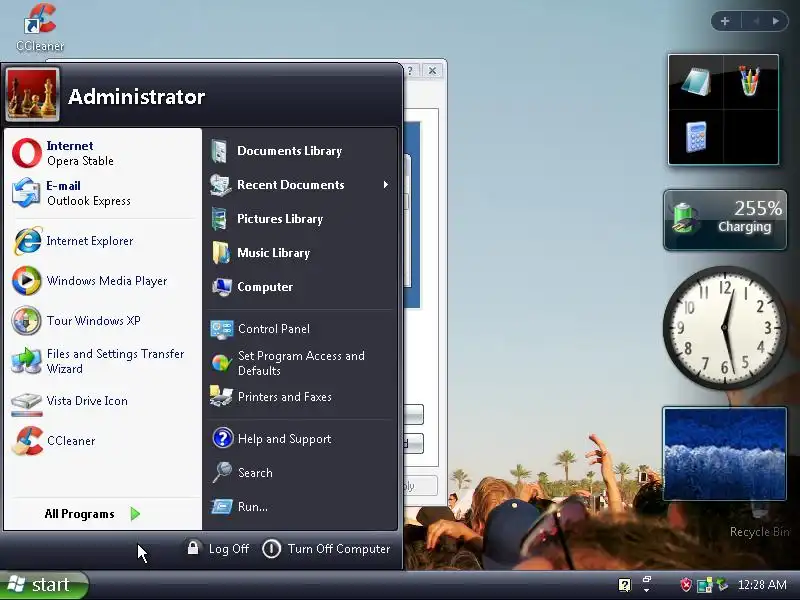The height and width of the screenshot is (600, 800).
Task: Open Printers and Faxes icon
Action: [x=221, y=396]
